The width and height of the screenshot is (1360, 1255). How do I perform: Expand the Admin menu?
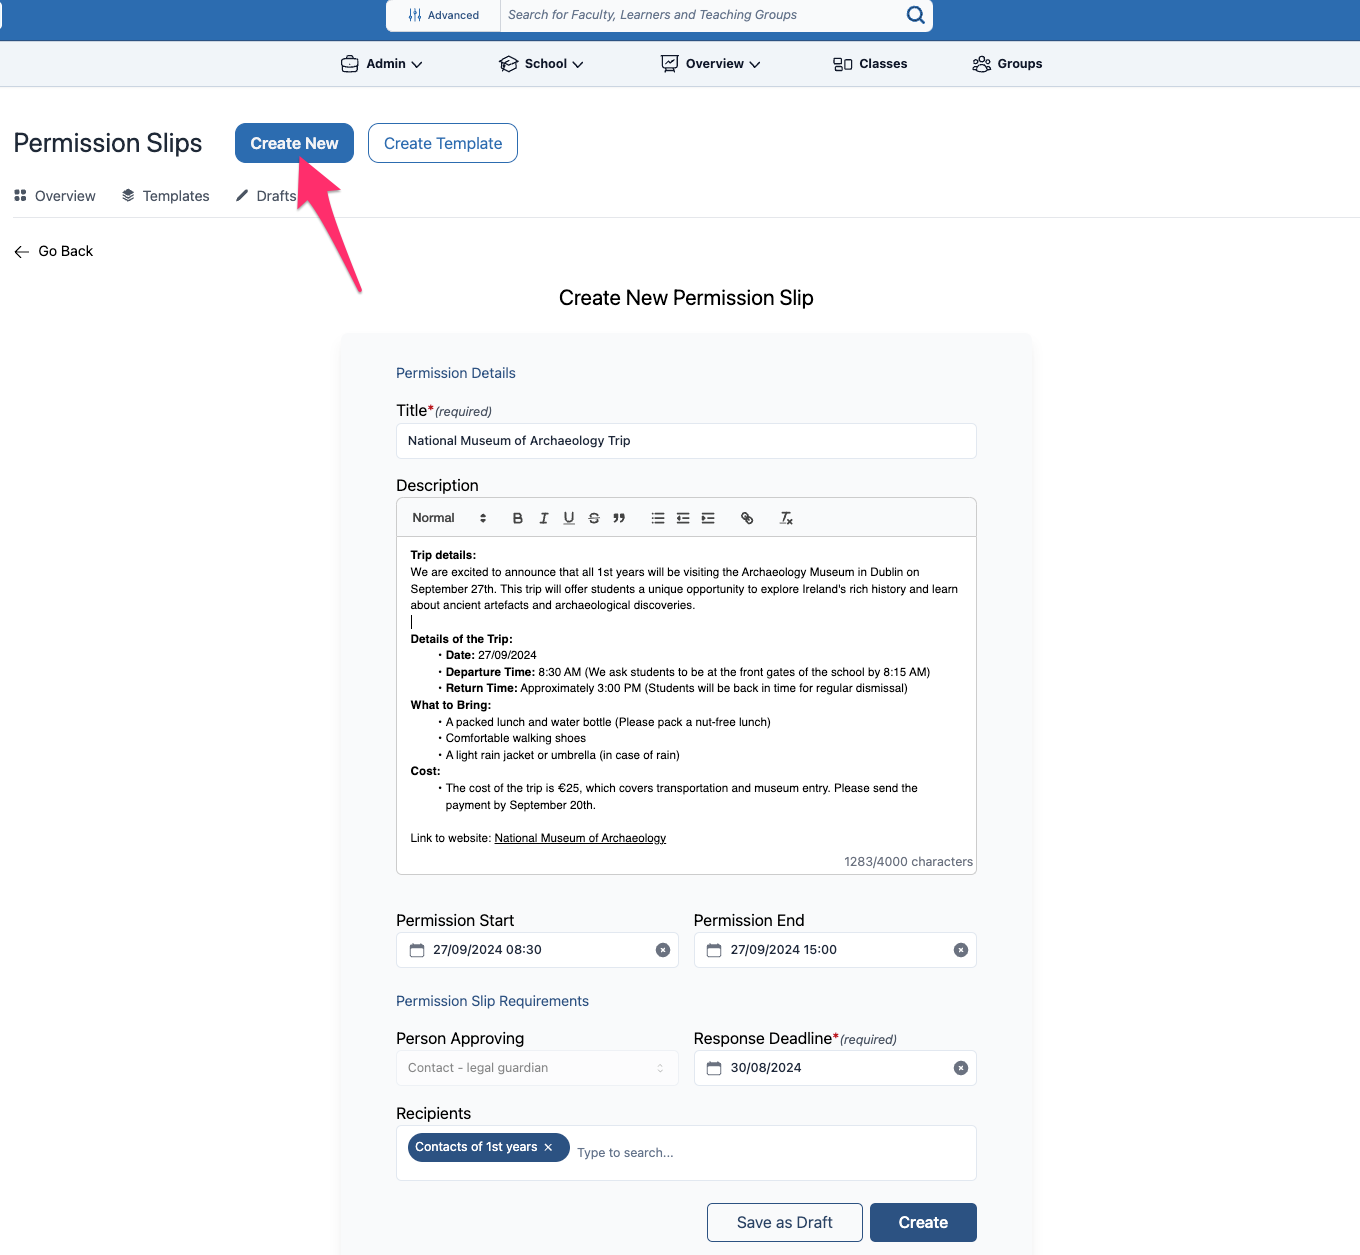382,64
